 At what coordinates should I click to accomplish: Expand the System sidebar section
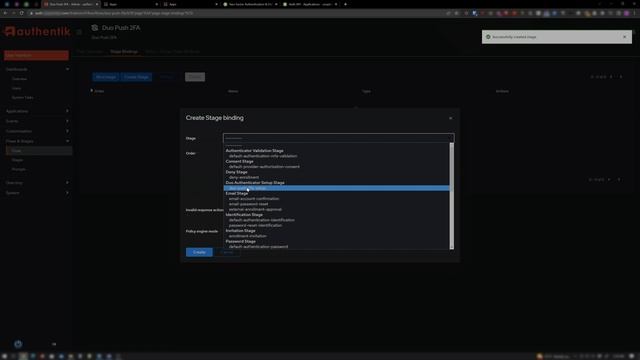(37, 193)
